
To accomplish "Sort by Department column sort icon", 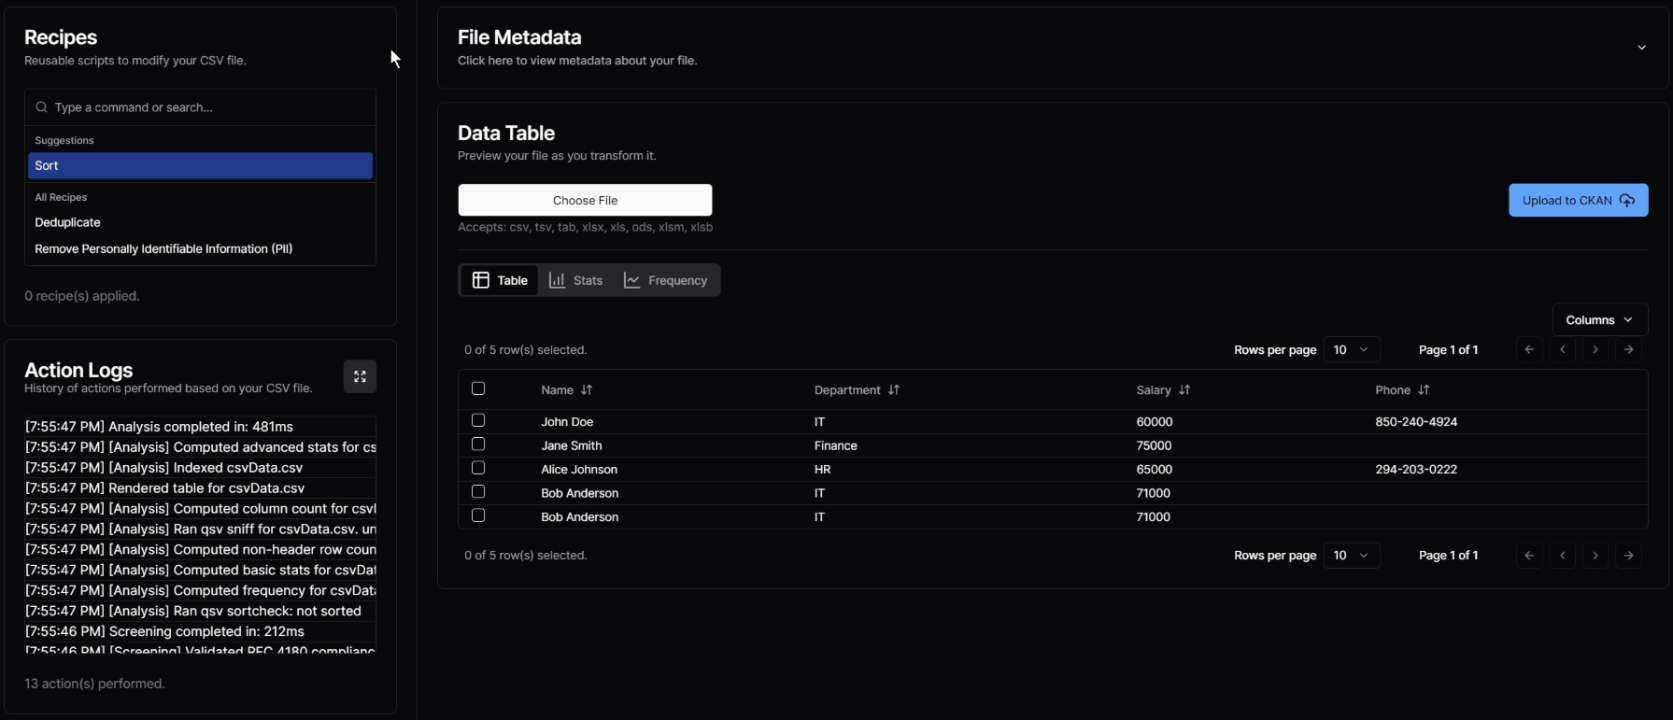I will [x=894, y=390].
